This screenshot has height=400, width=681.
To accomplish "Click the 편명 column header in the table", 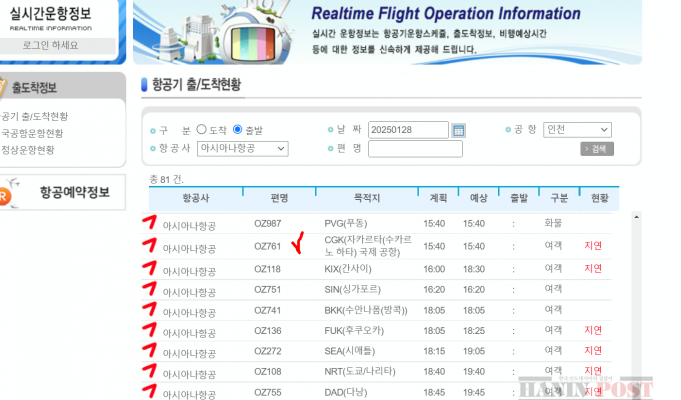I will pos(279,198).
